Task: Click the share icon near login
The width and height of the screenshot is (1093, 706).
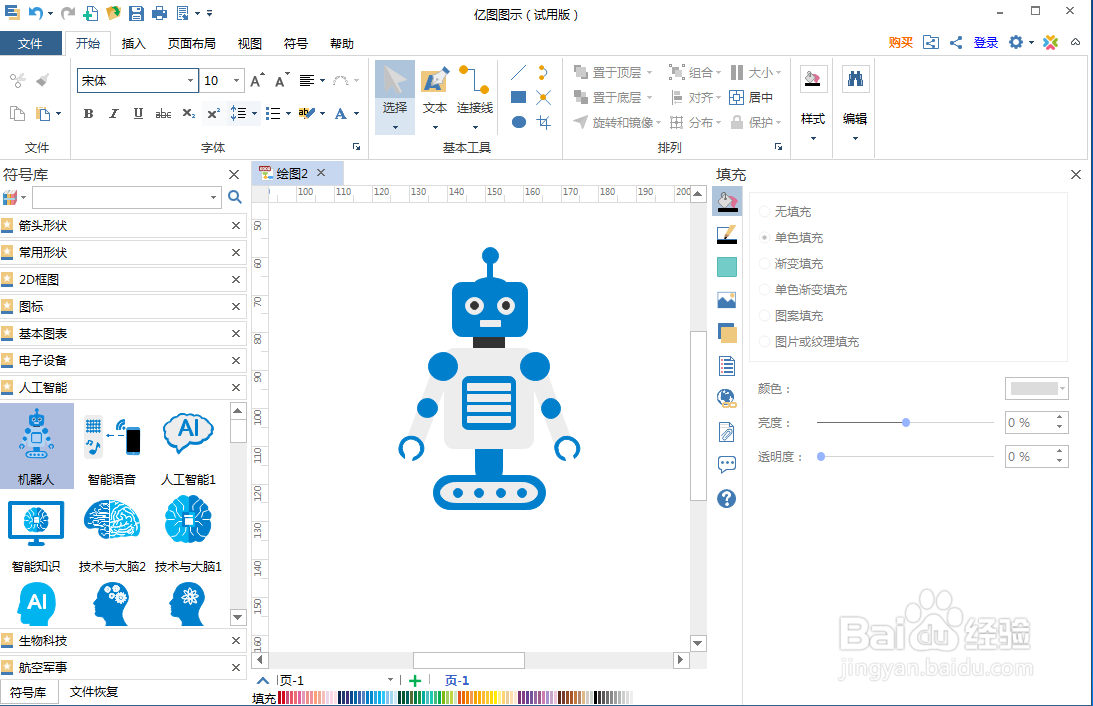Action: (956, 43)
